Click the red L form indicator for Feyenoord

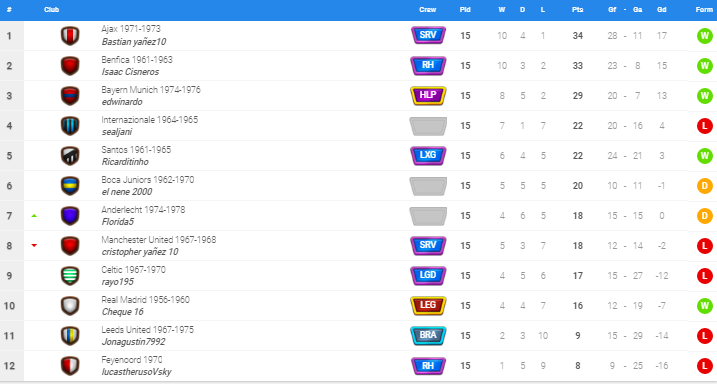705,366
